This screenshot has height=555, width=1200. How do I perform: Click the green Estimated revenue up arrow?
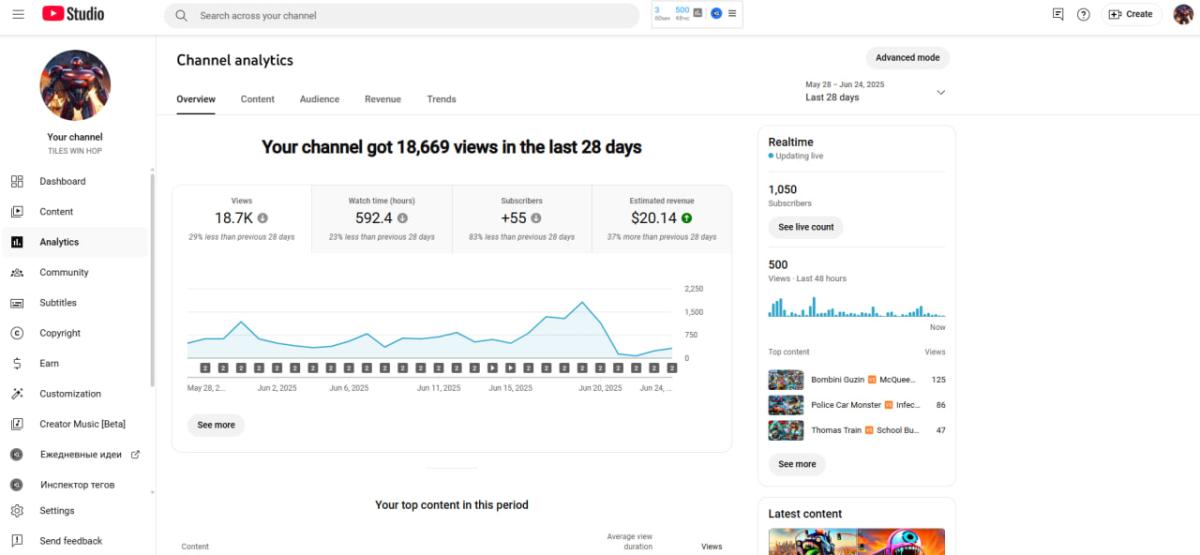(687, 218)
